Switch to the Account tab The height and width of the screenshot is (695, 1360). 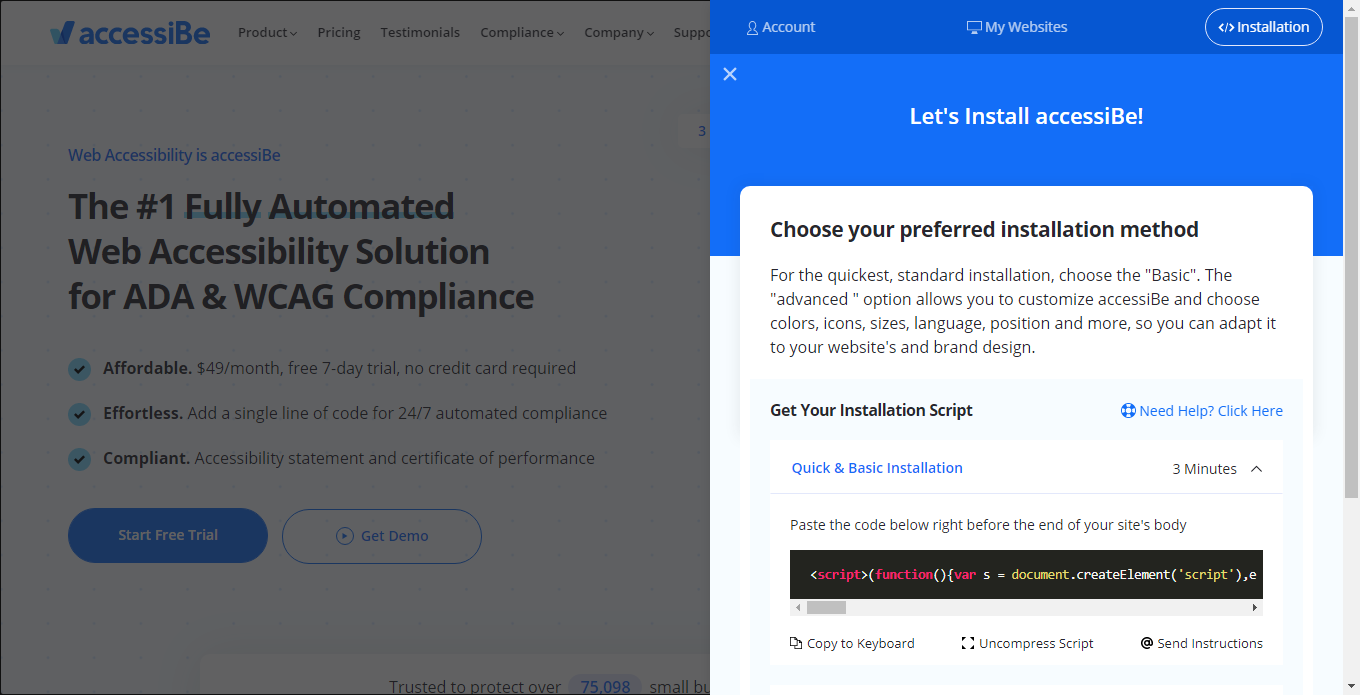(781, 28)
